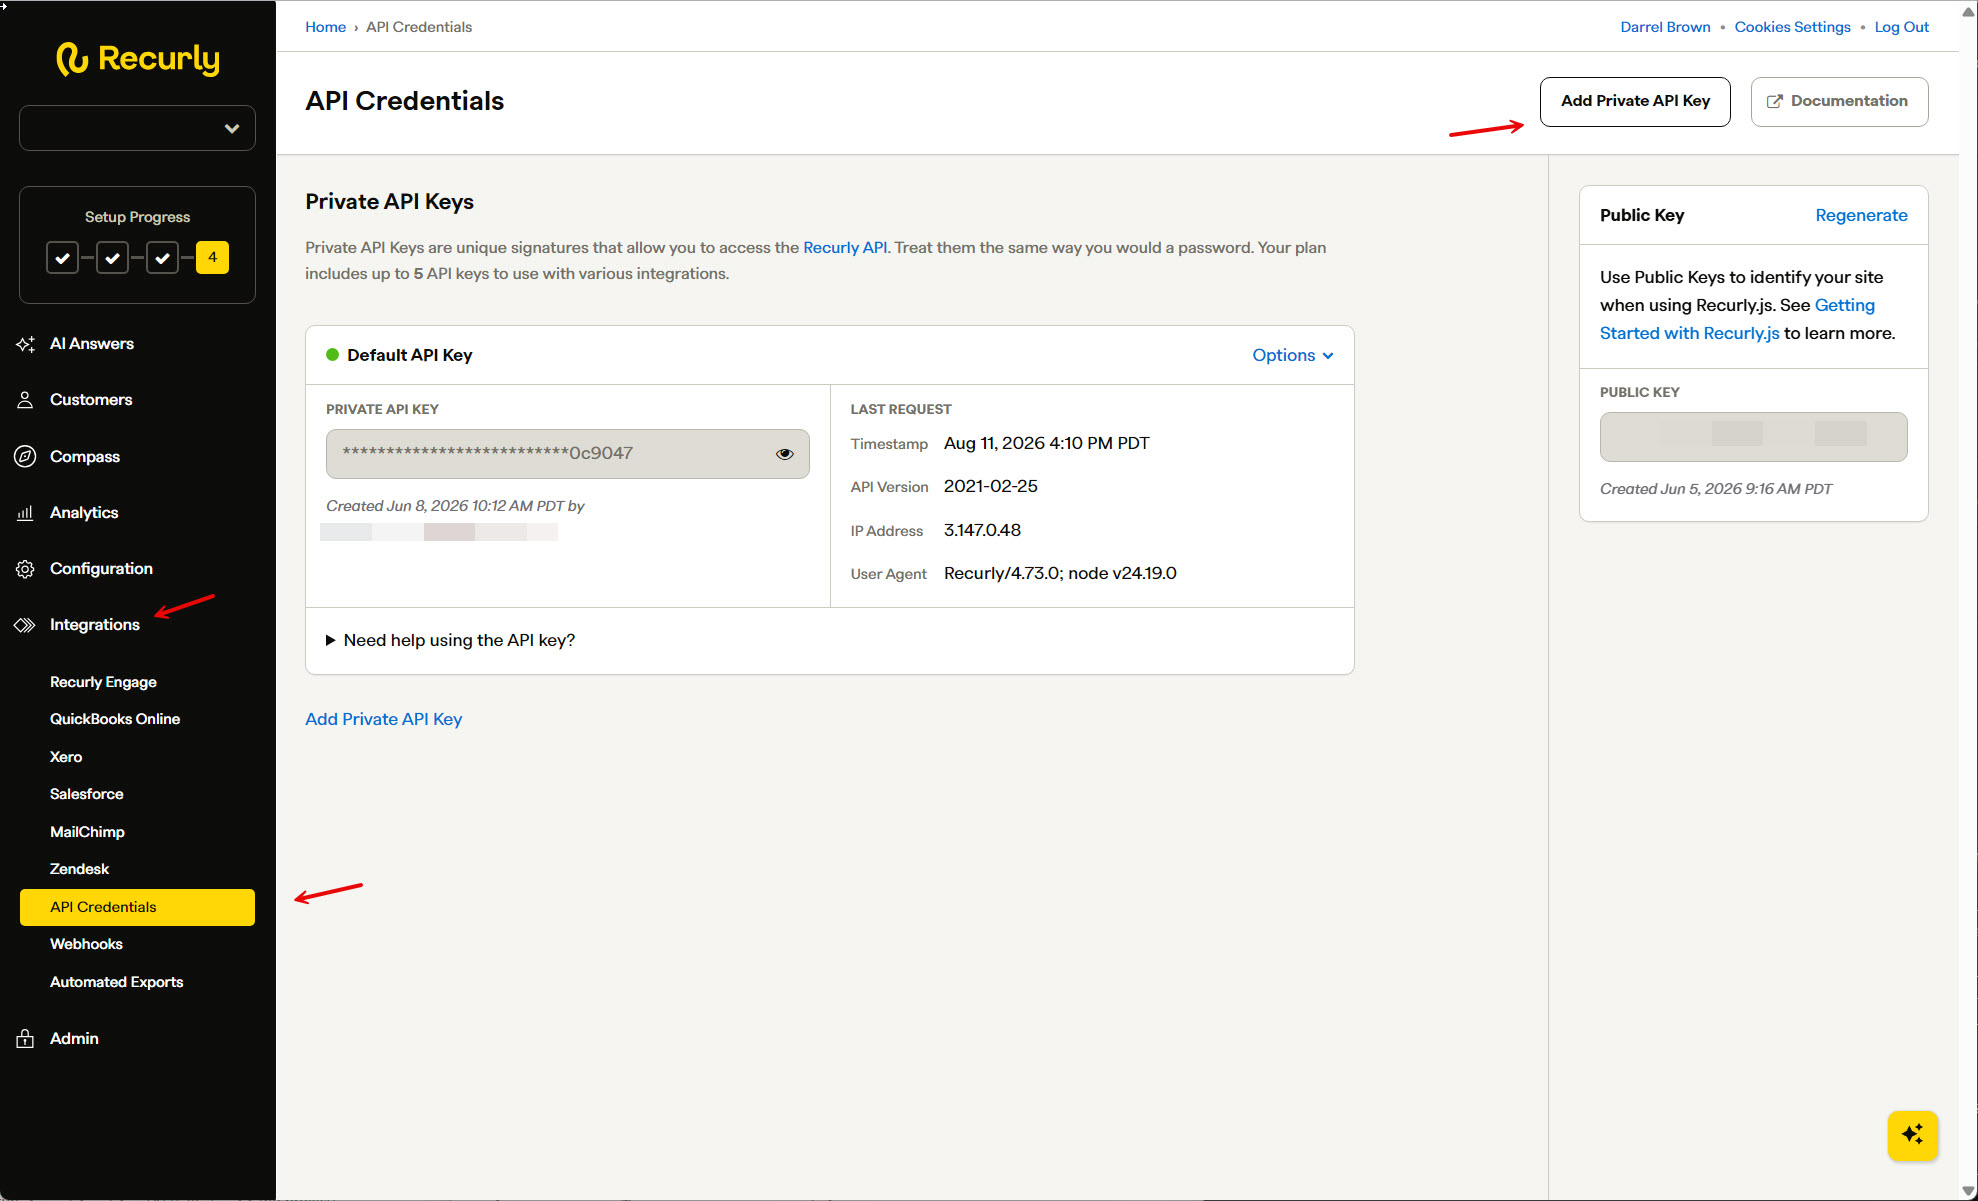Click first completed setup progress checkbox

pos(62,258)
